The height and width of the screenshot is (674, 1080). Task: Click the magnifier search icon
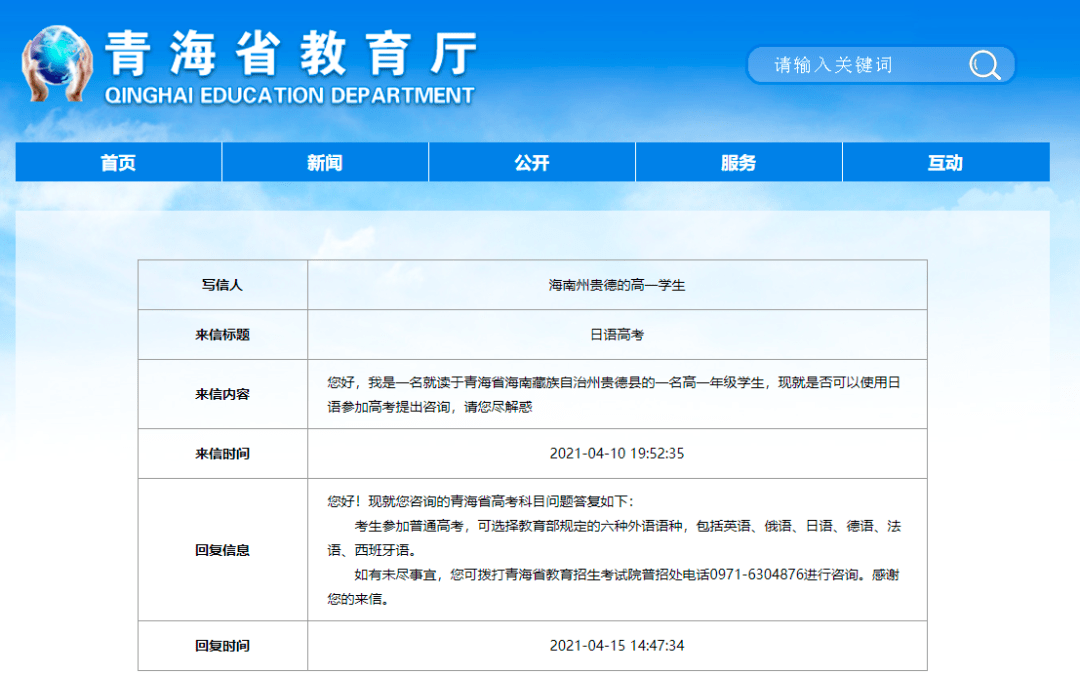point(984,66)
